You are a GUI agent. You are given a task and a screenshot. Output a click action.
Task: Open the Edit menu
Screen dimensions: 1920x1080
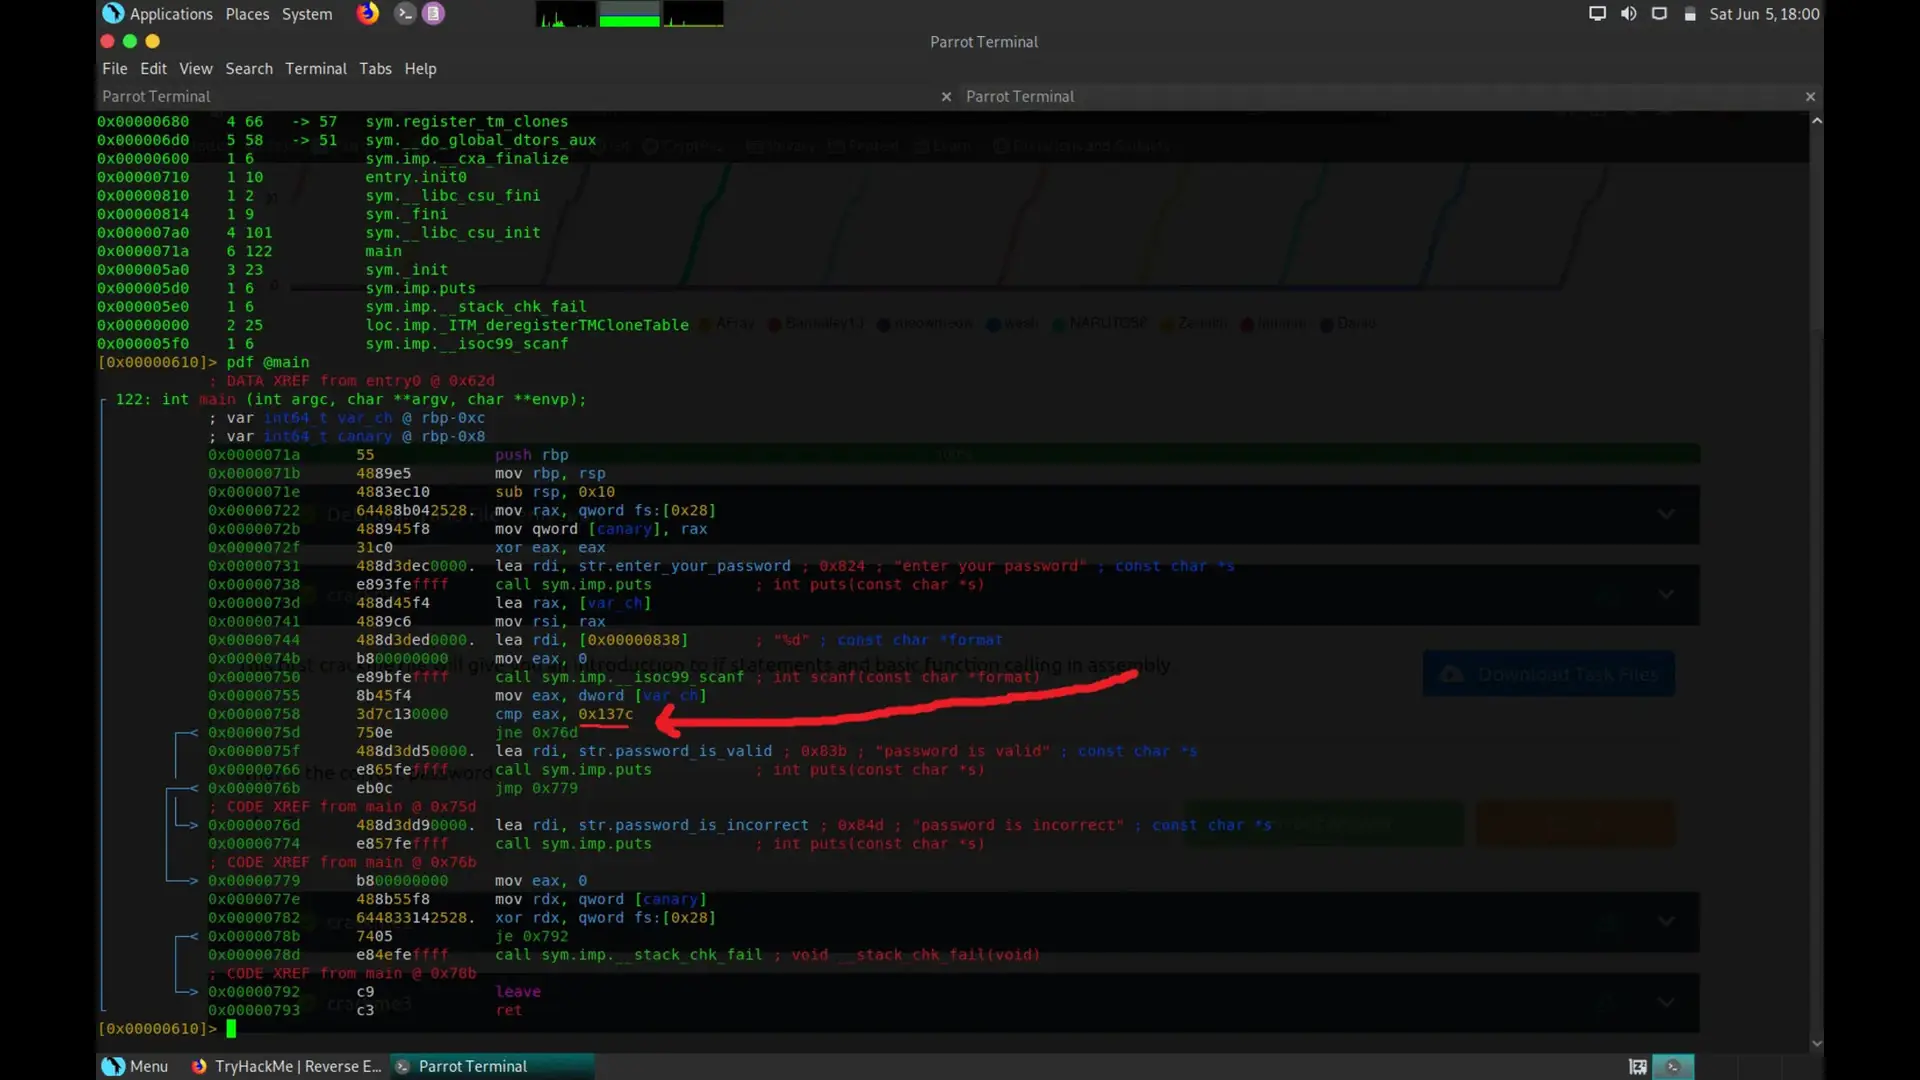pos(153,69)
